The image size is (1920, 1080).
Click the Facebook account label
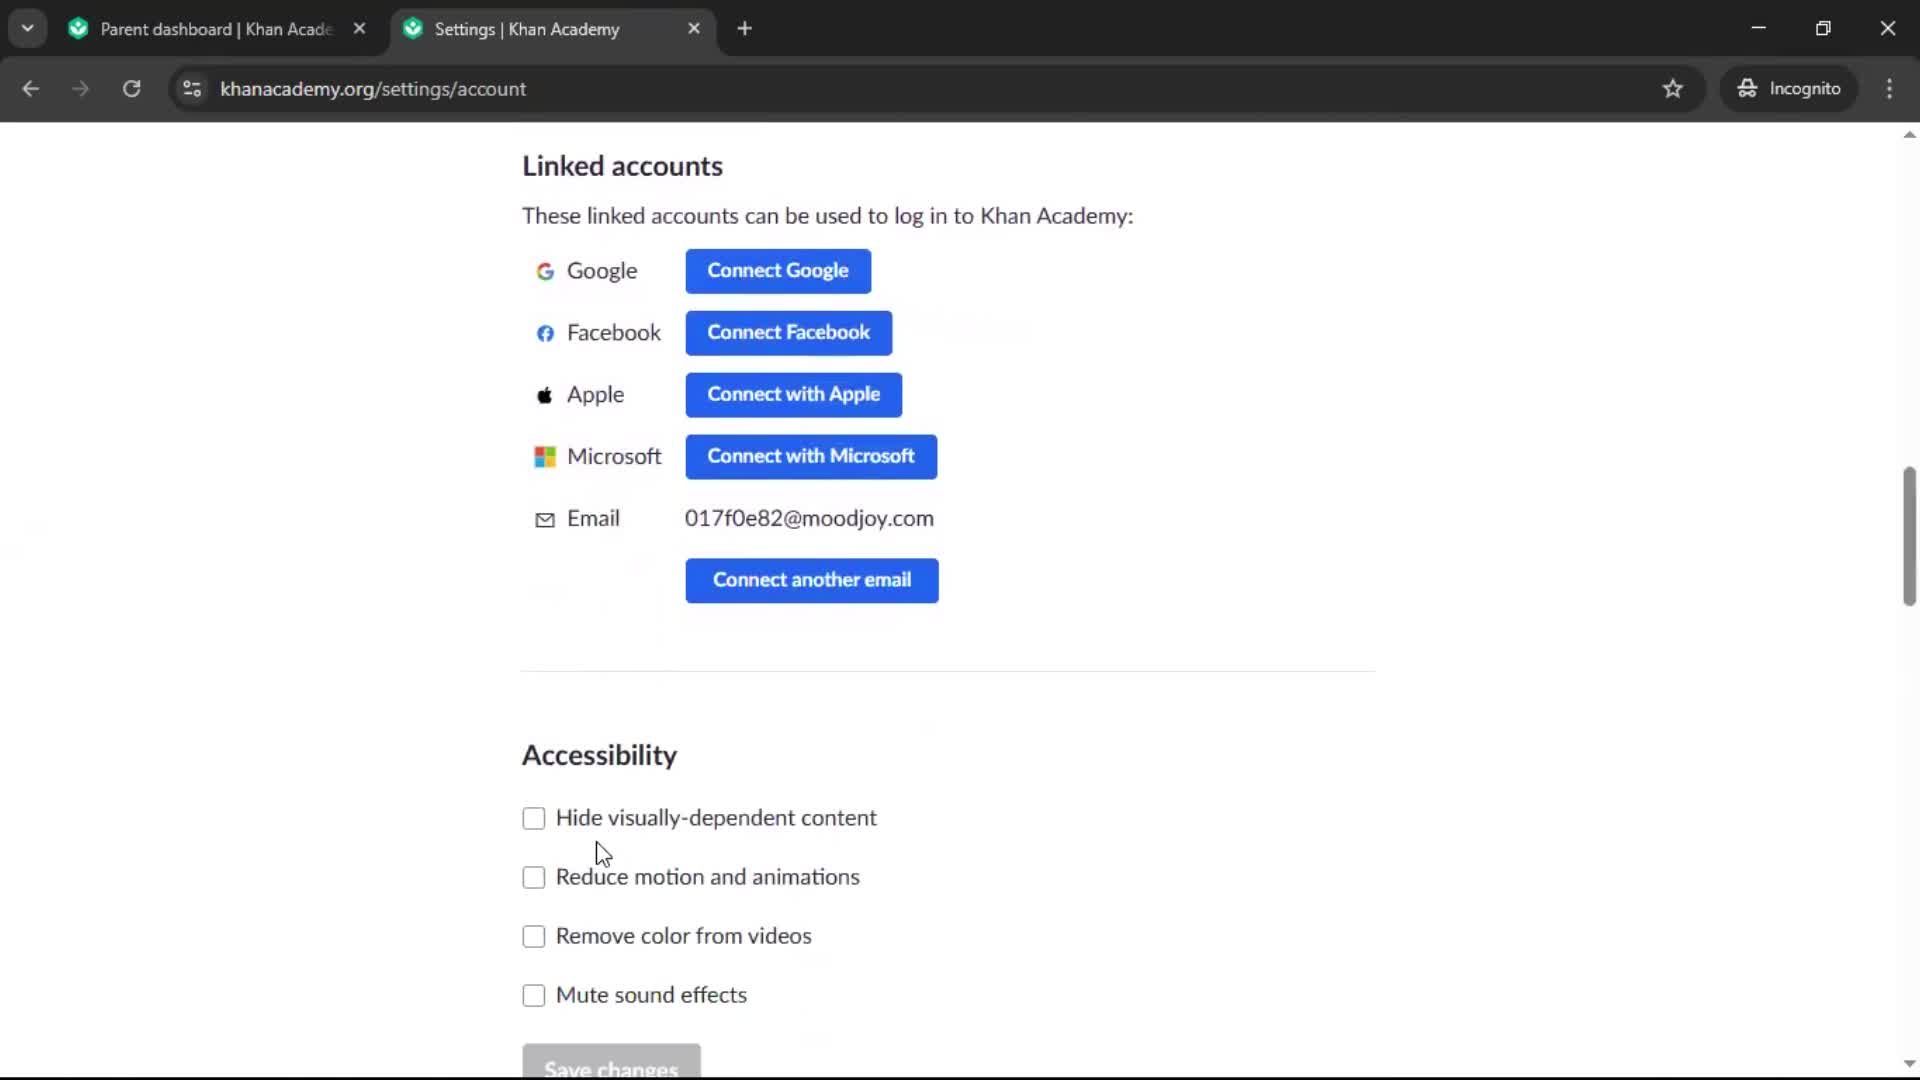tap(613, 333)
